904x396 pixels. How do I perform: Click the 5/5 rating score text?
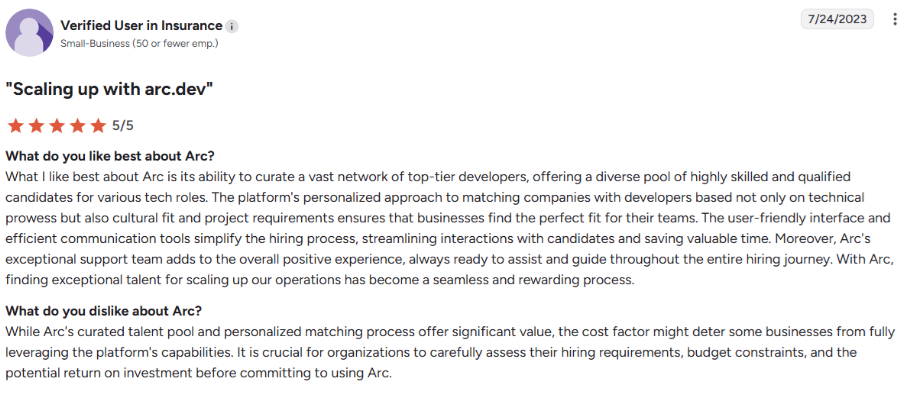[x=123, y=126]
